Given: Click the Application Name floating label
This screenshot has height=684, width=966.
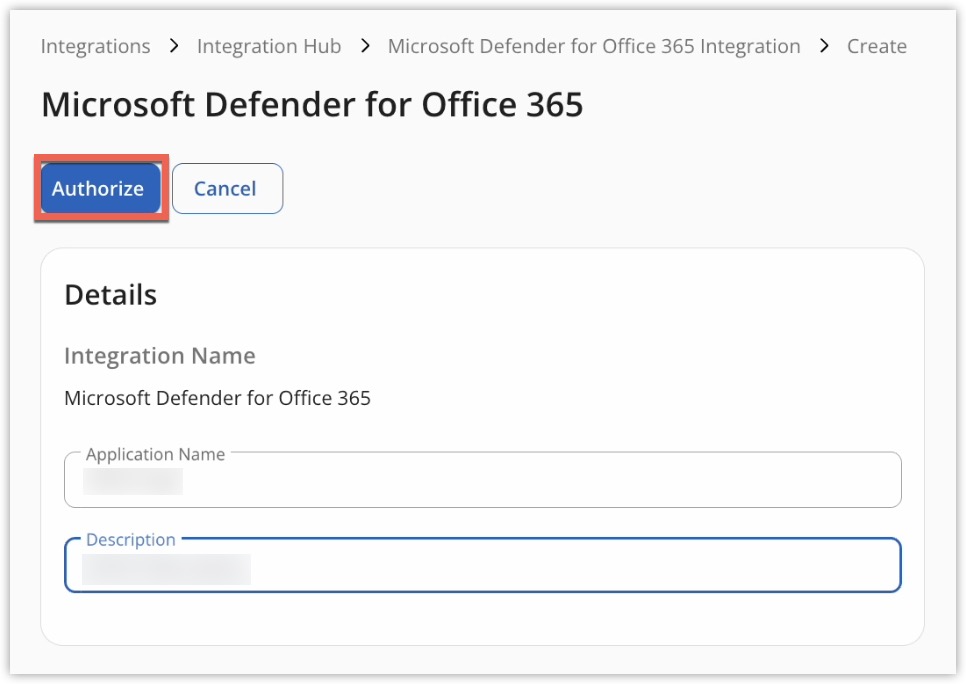Looking at the screenshot, I should click(x=155, y=454).
